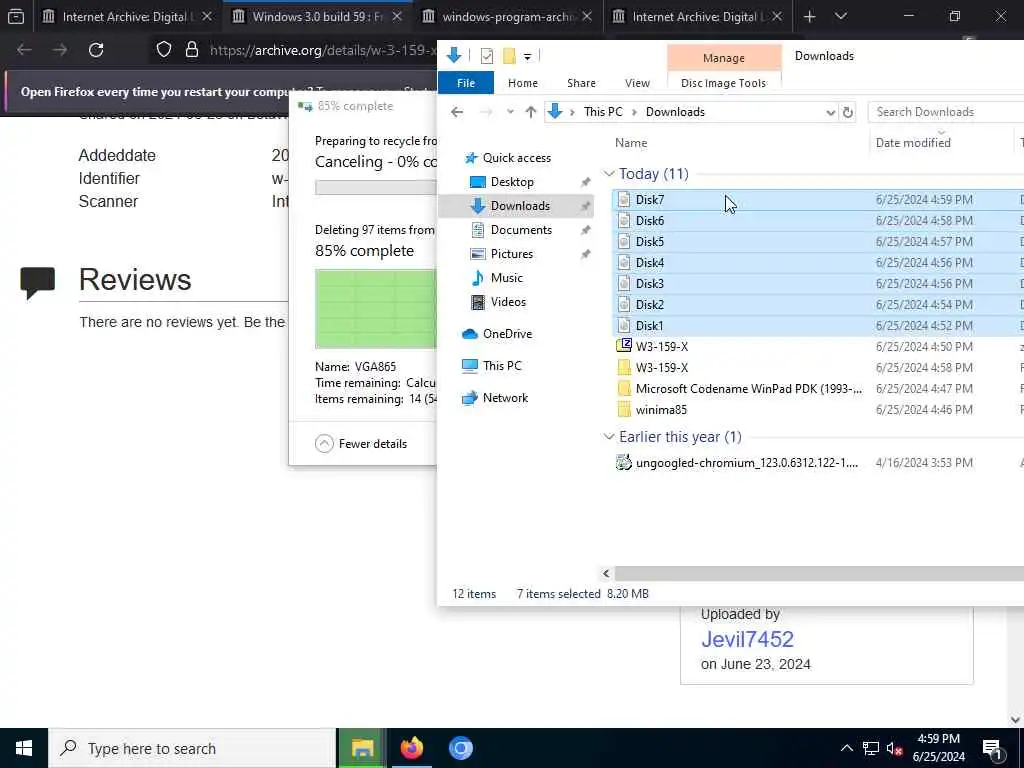This screenshot has height=768, width=1024.
Task: Open the Home ribbon tab
Action: coord(522,83)
